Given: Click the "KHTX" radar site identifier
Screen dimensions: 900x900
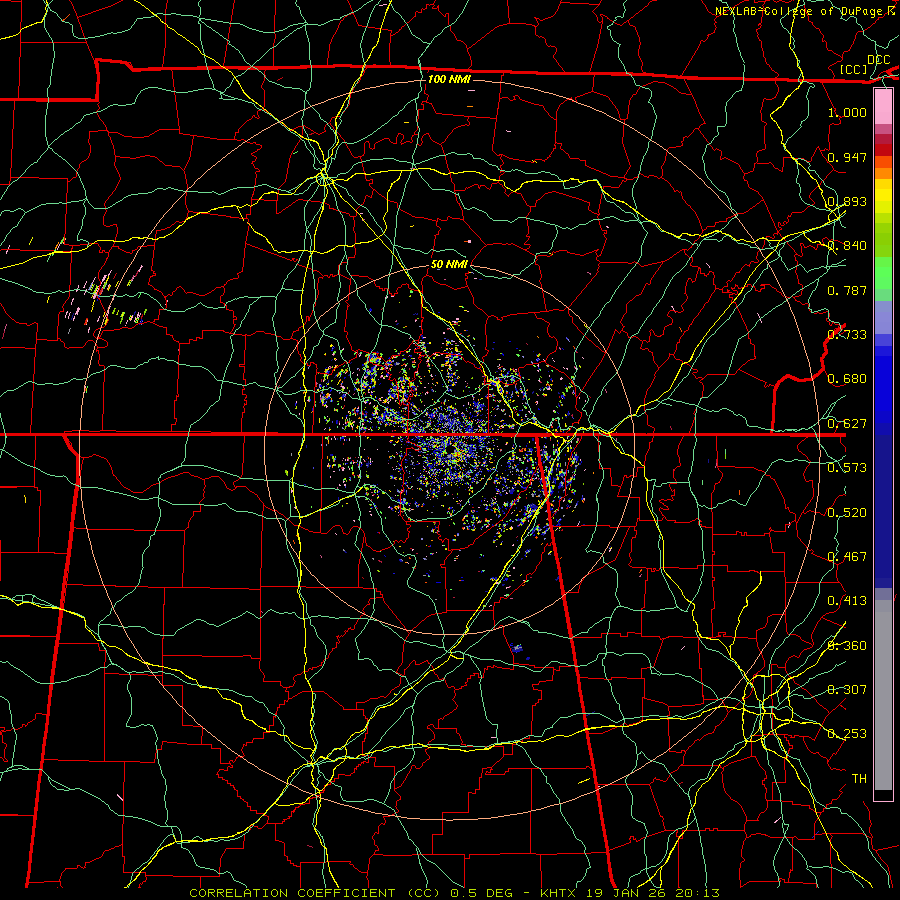Looking at the screenshot, I should coord(558,893).
